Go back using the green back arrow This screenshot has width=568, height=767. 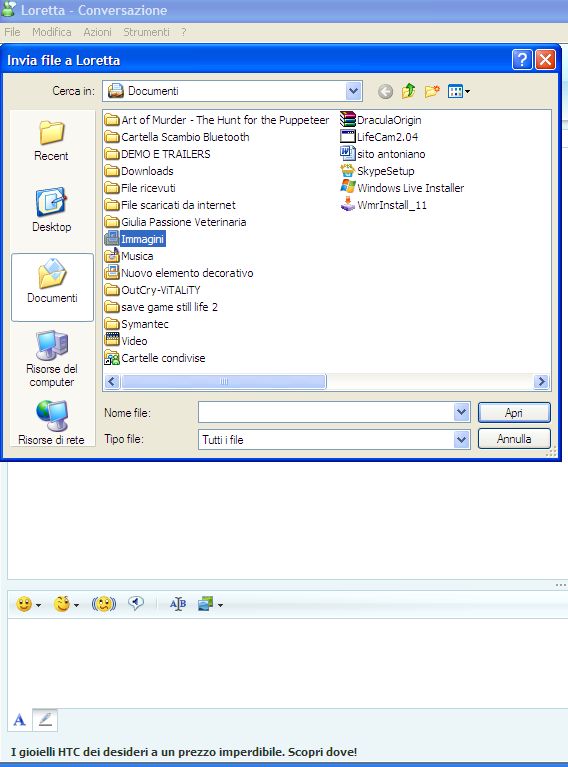(x=386, y=91)
